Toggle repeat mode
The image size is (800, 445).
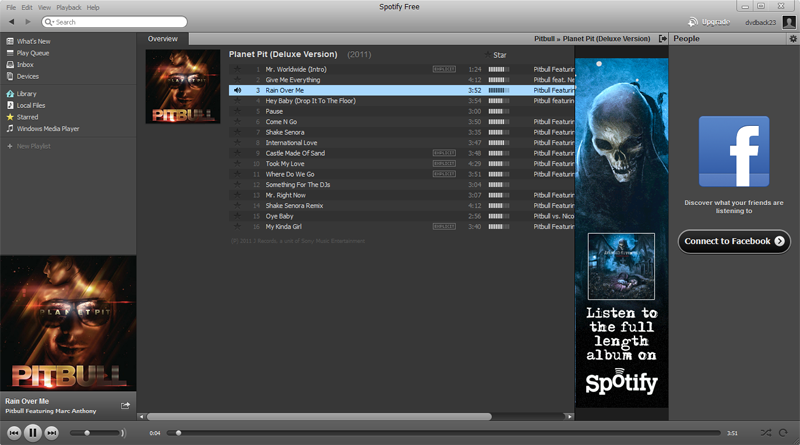tap(783, 433)
